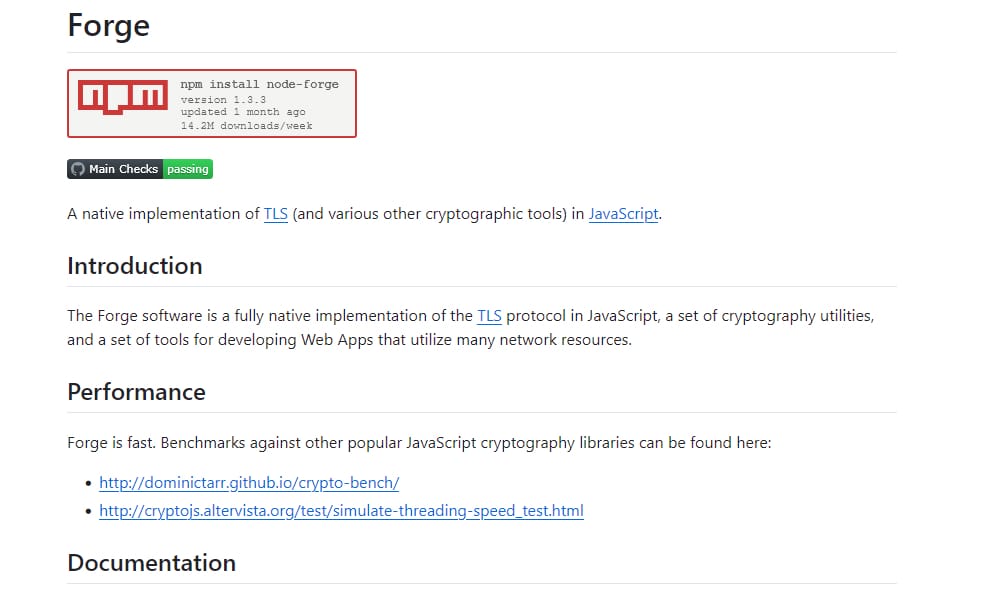Select the Performance section heading

click(x=136, y=392)
